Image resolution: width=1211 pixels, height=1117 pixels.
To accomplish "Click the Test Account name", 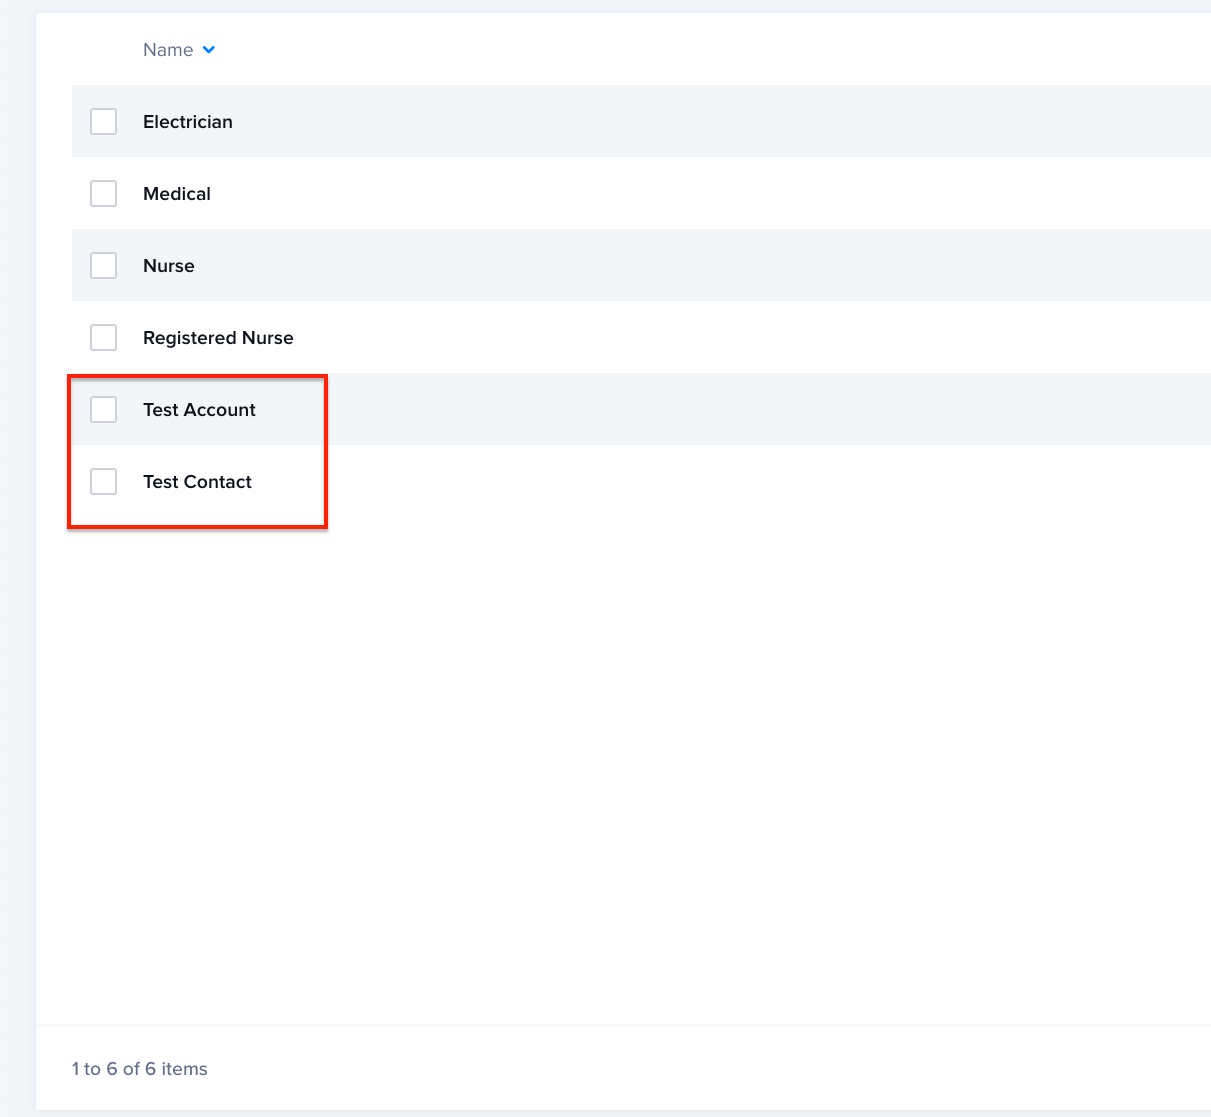I will click(199, 410).
